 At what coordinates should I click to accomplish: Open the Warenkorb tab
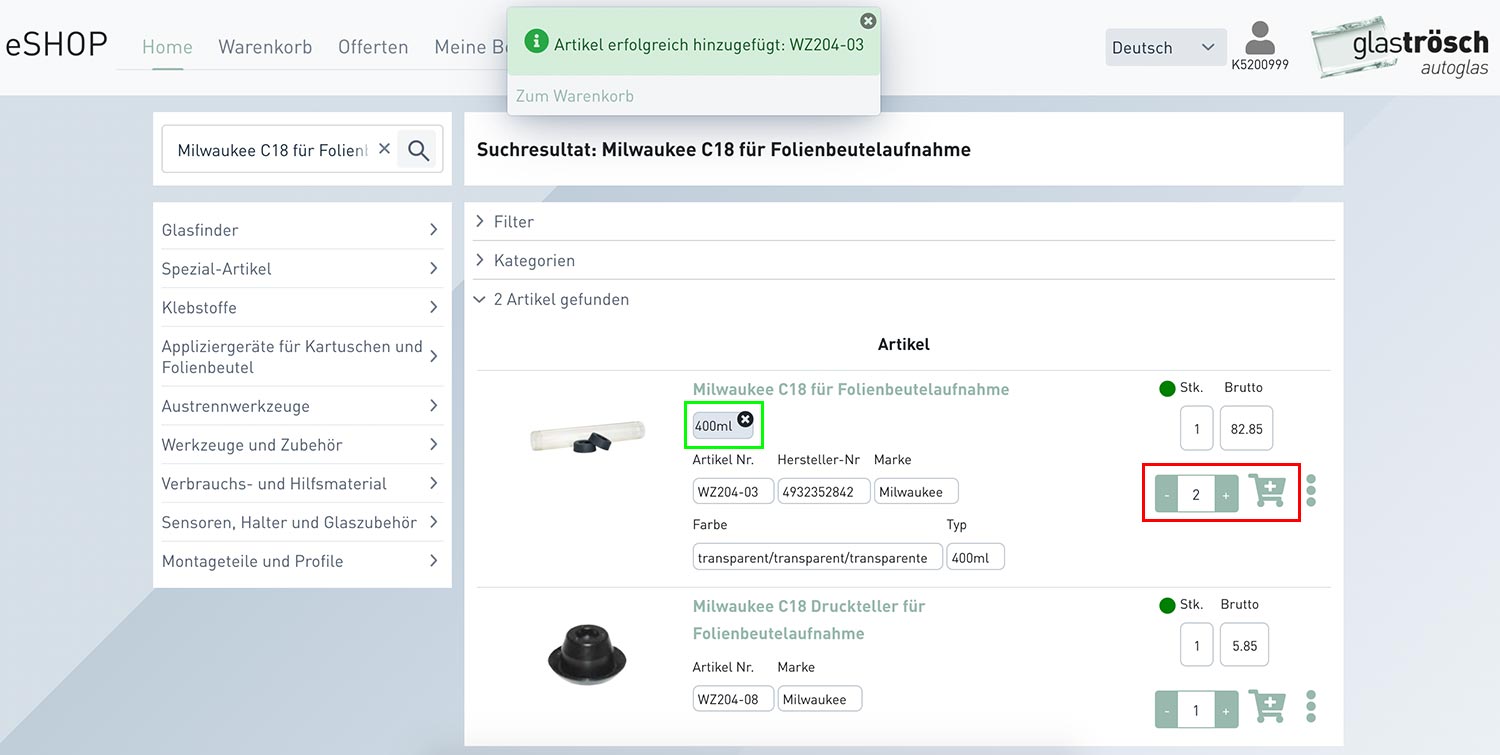[x=265, y=47]
